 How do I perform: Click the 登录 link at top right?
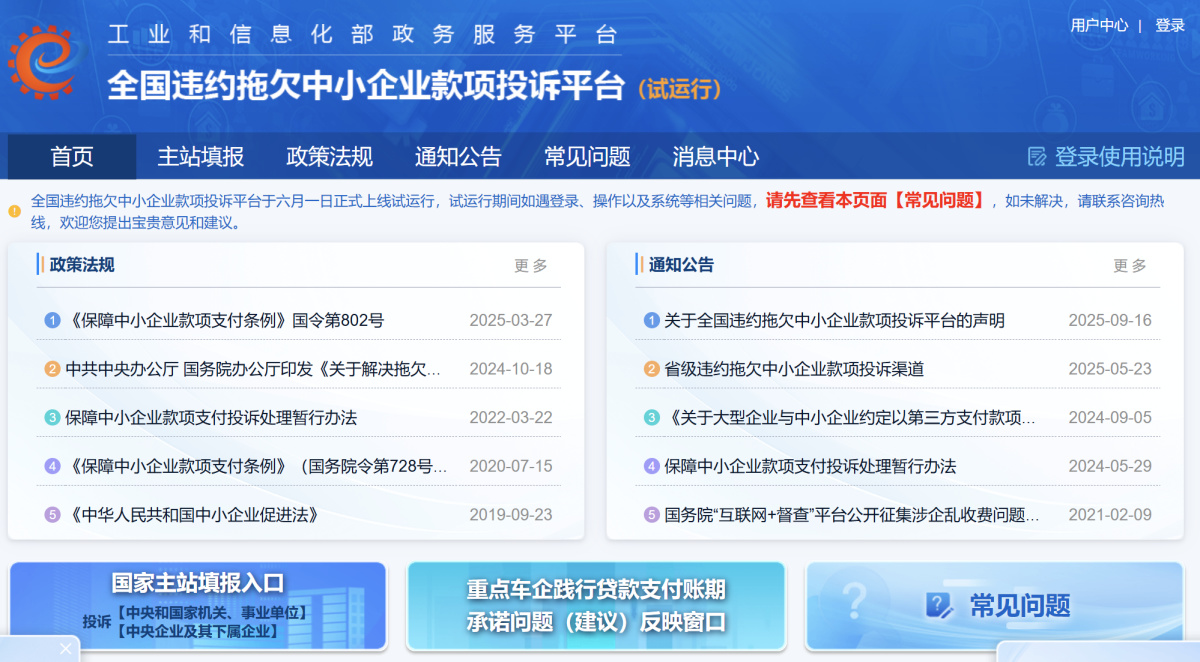[1169, 26]
